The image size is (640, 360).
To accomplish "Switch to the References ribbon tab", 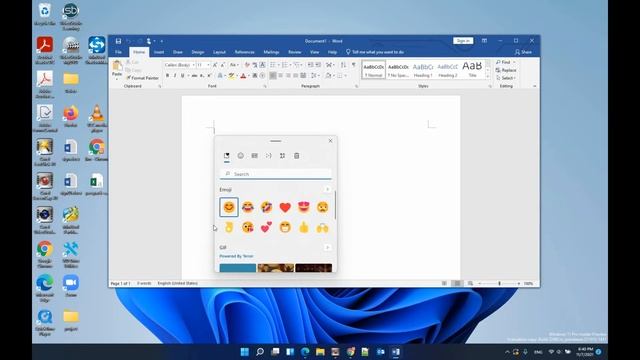I will (x=244, y=52).
